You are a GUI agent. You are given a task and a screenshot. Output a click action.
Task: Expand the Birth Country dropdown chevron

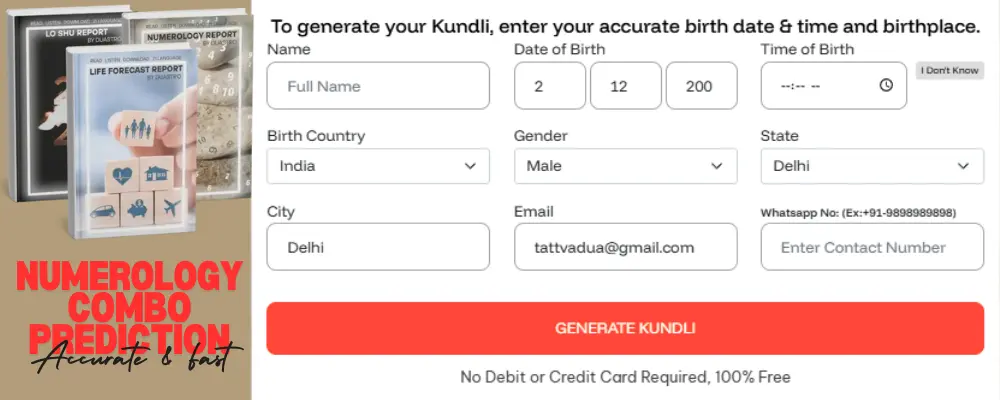tap(470, 166)
